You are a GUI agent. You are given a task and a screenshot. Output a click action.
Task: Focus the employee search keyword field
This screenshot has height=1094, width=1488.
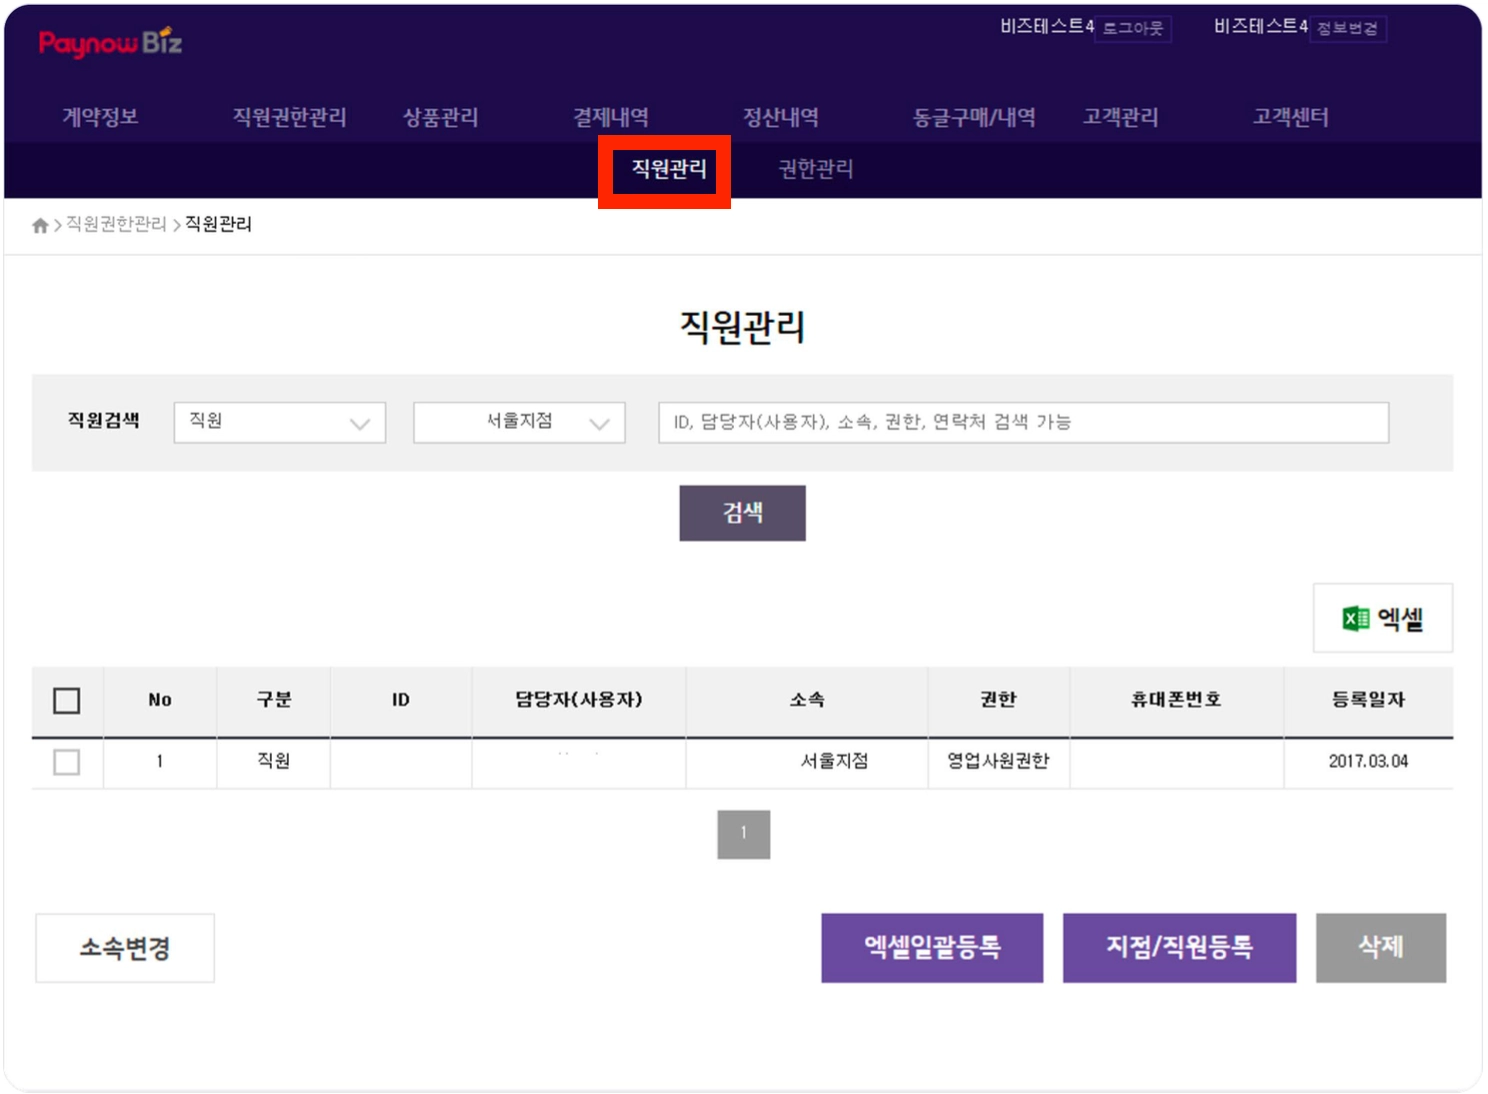[x=1024, y=422]
